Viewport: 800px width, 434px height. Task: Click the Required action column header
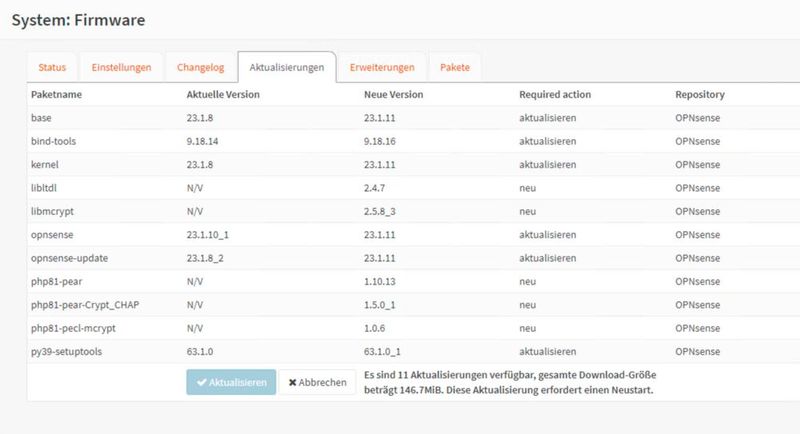pos(555,94)
